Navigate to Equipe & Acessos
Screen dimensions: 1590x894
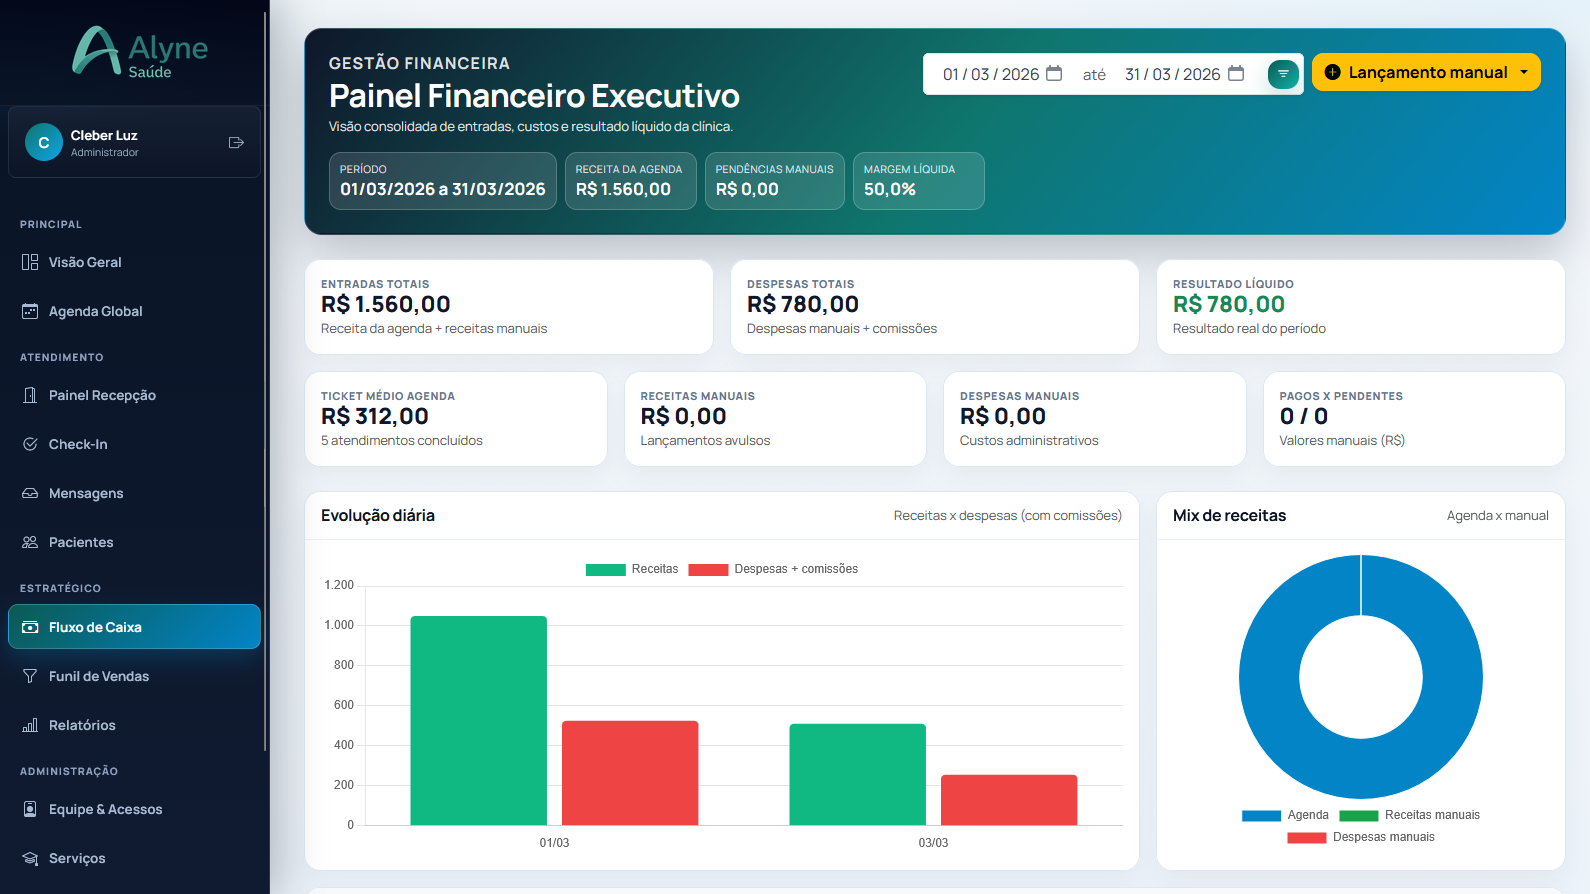click(105, 809)
